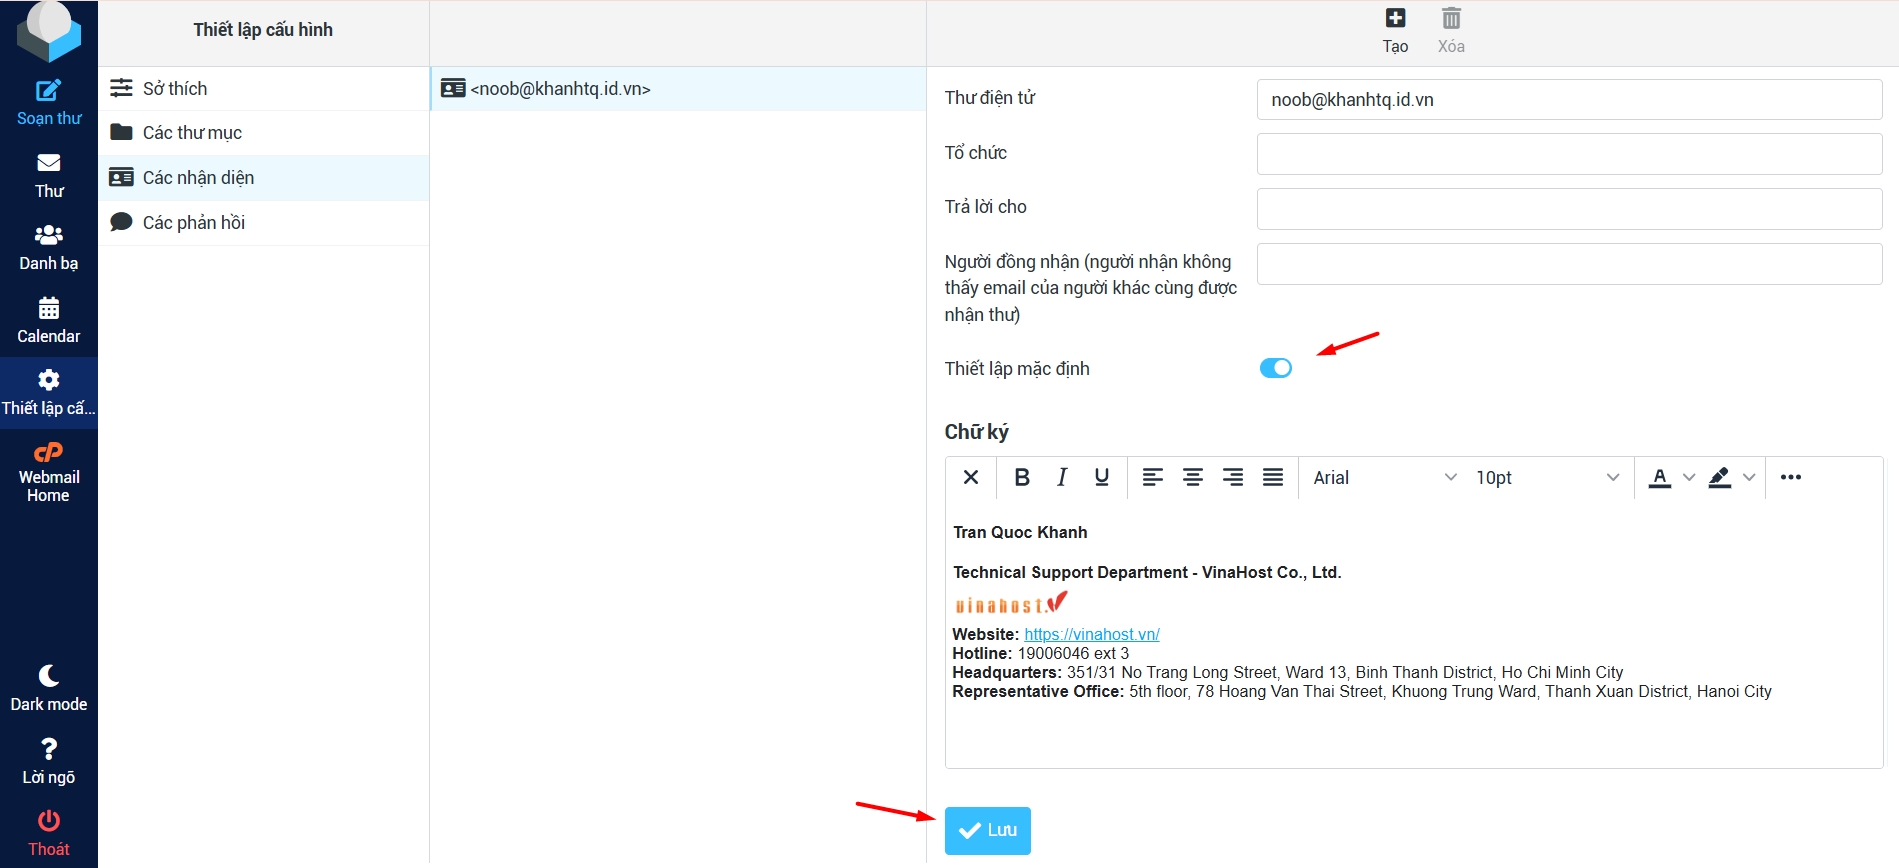
Task: Open the Danh bạ contacts icon
Action: [x=48, y=236]
